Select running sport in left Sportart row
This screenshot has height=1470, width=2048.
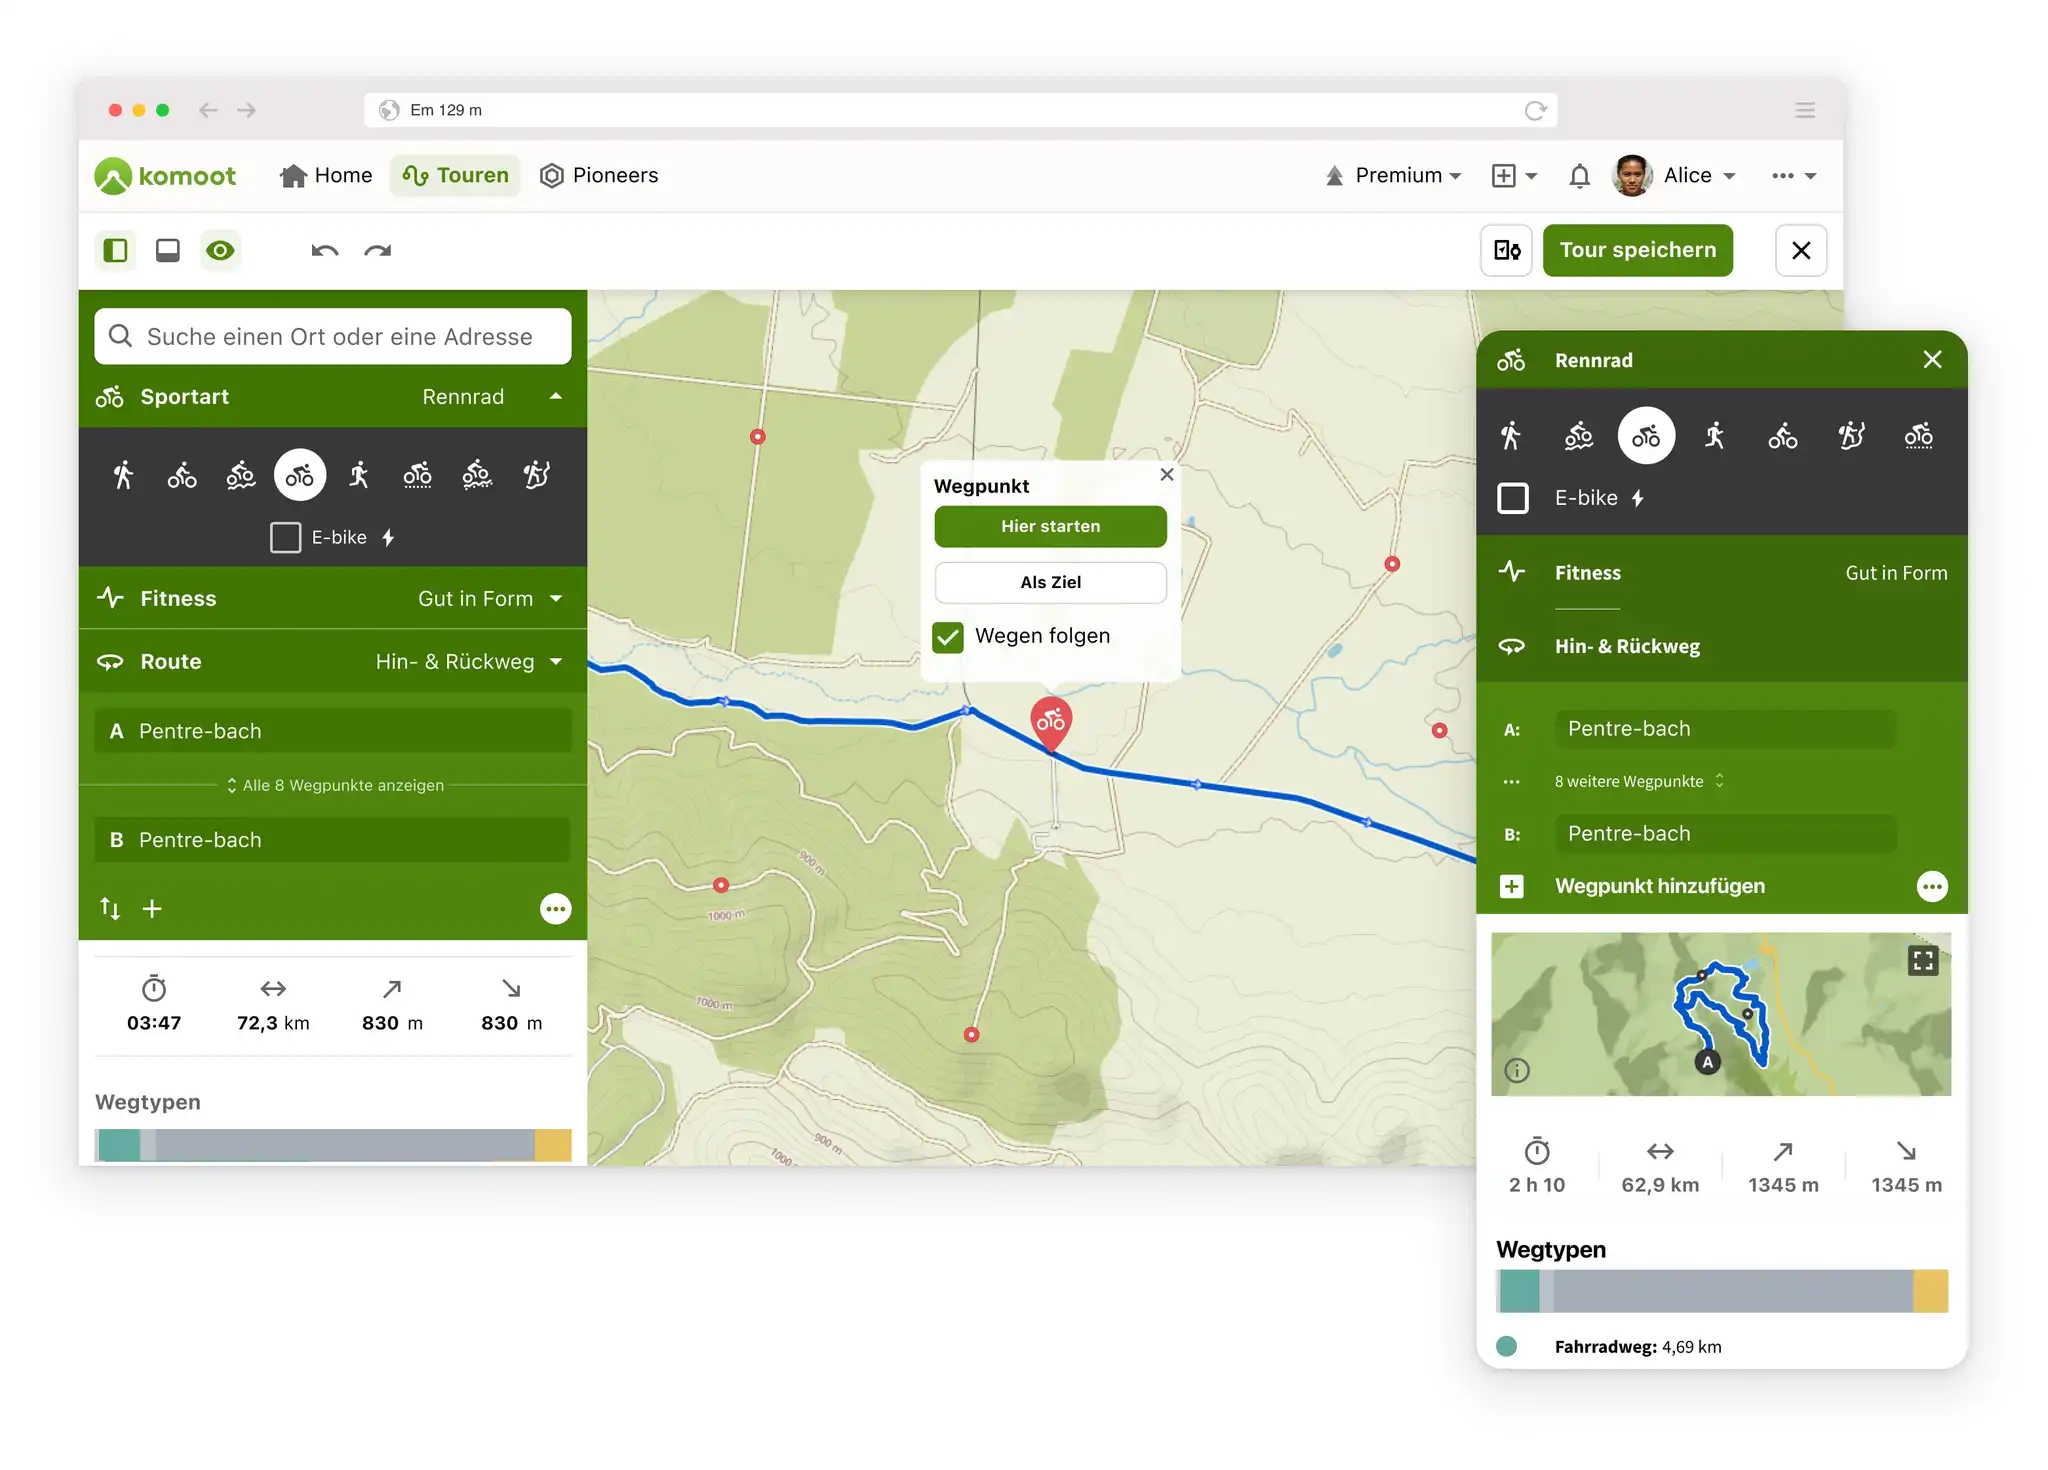coord(359,475)
